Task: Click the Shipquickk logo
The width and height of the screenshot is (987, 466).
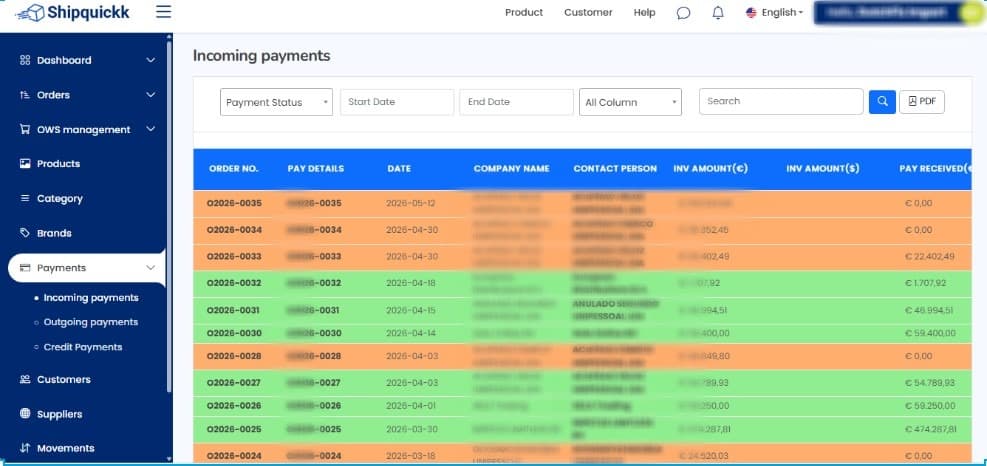Action: [72, 13]
